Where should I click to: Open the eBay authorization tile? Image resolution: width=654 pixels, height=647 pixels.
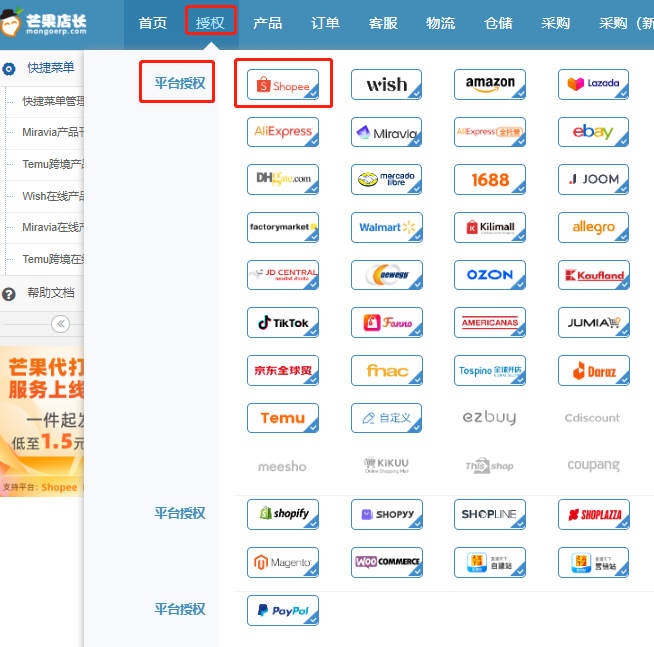click(x=593, y=132)
